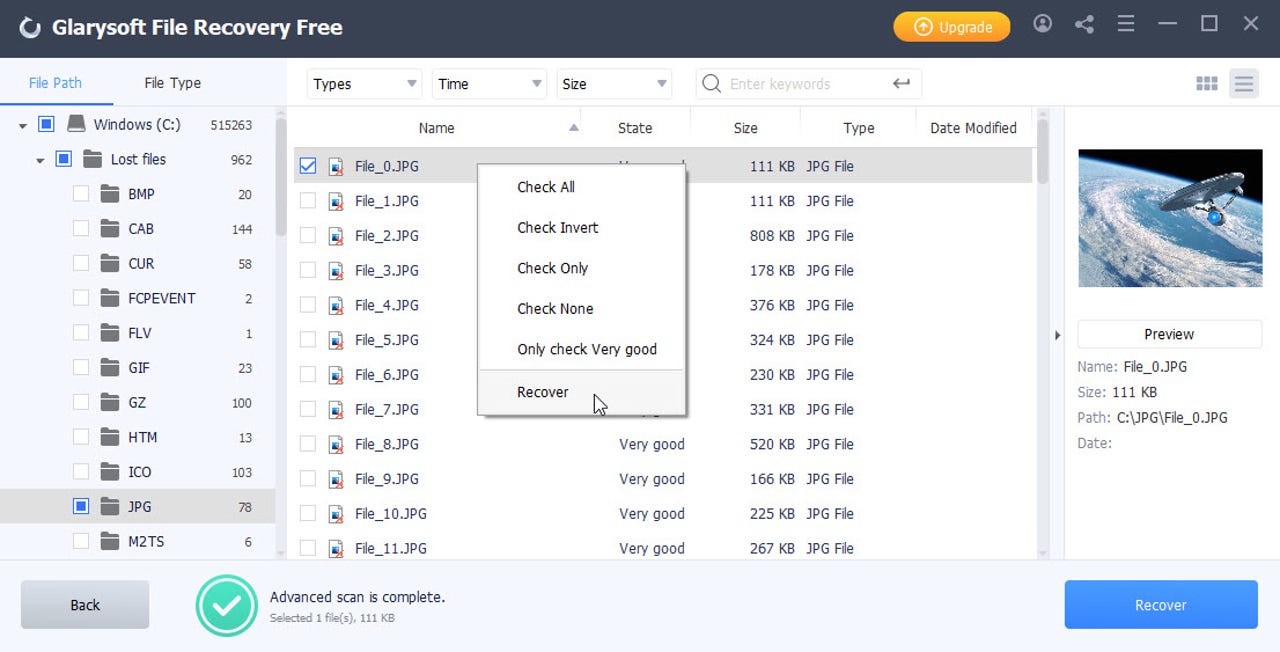Image resolution: width=1280 pixels, height=652 pixels.
Task: Select the ICO folder icon
Action: pyautogui.click(x=110, y=472)
